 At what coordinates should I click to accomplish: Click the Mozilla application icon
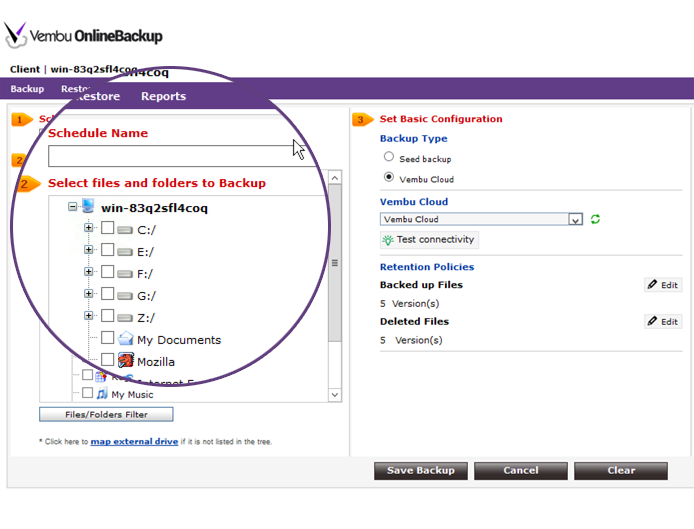[126, 360]
